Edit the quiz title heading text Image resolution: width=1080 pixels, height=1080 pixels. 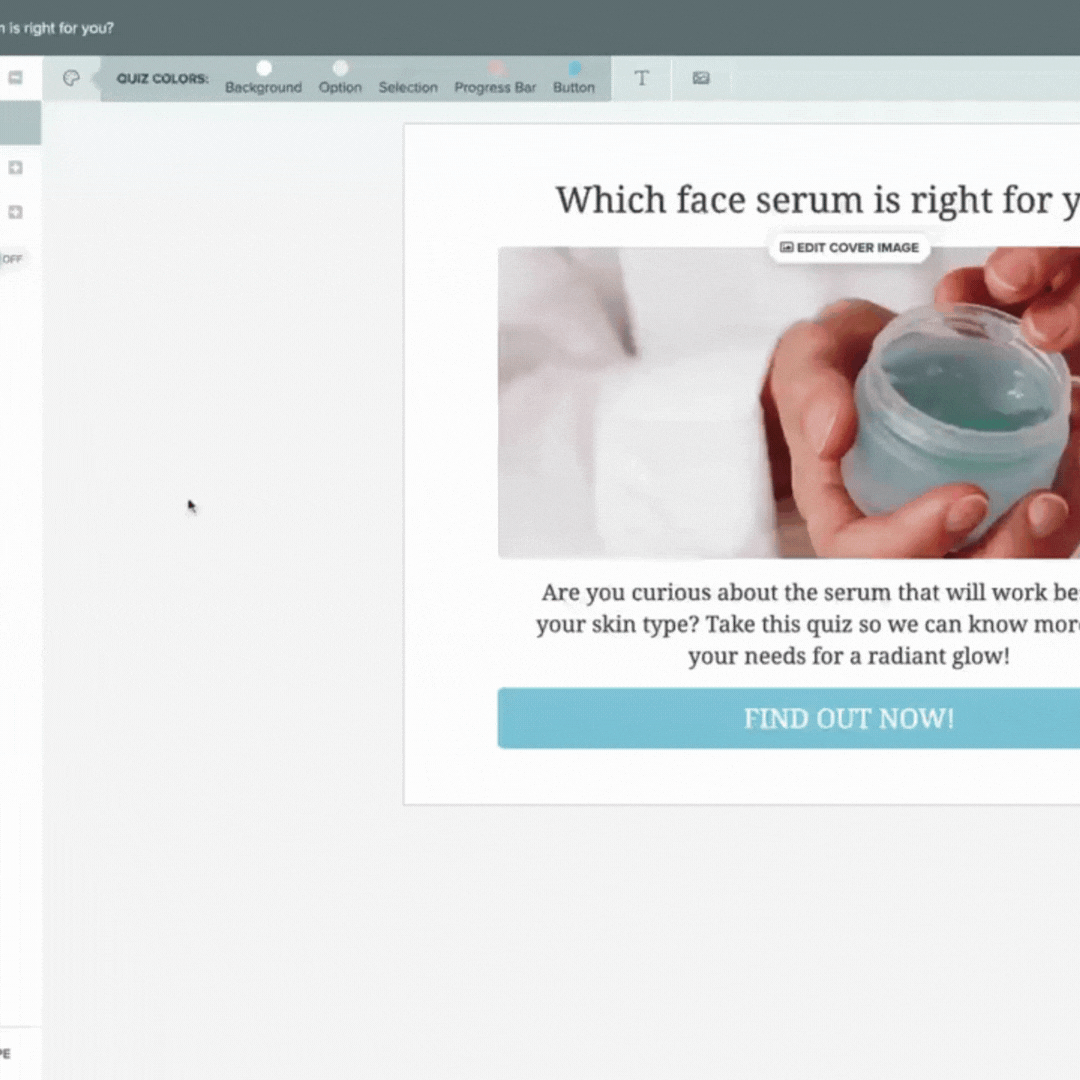coord(818,200)
